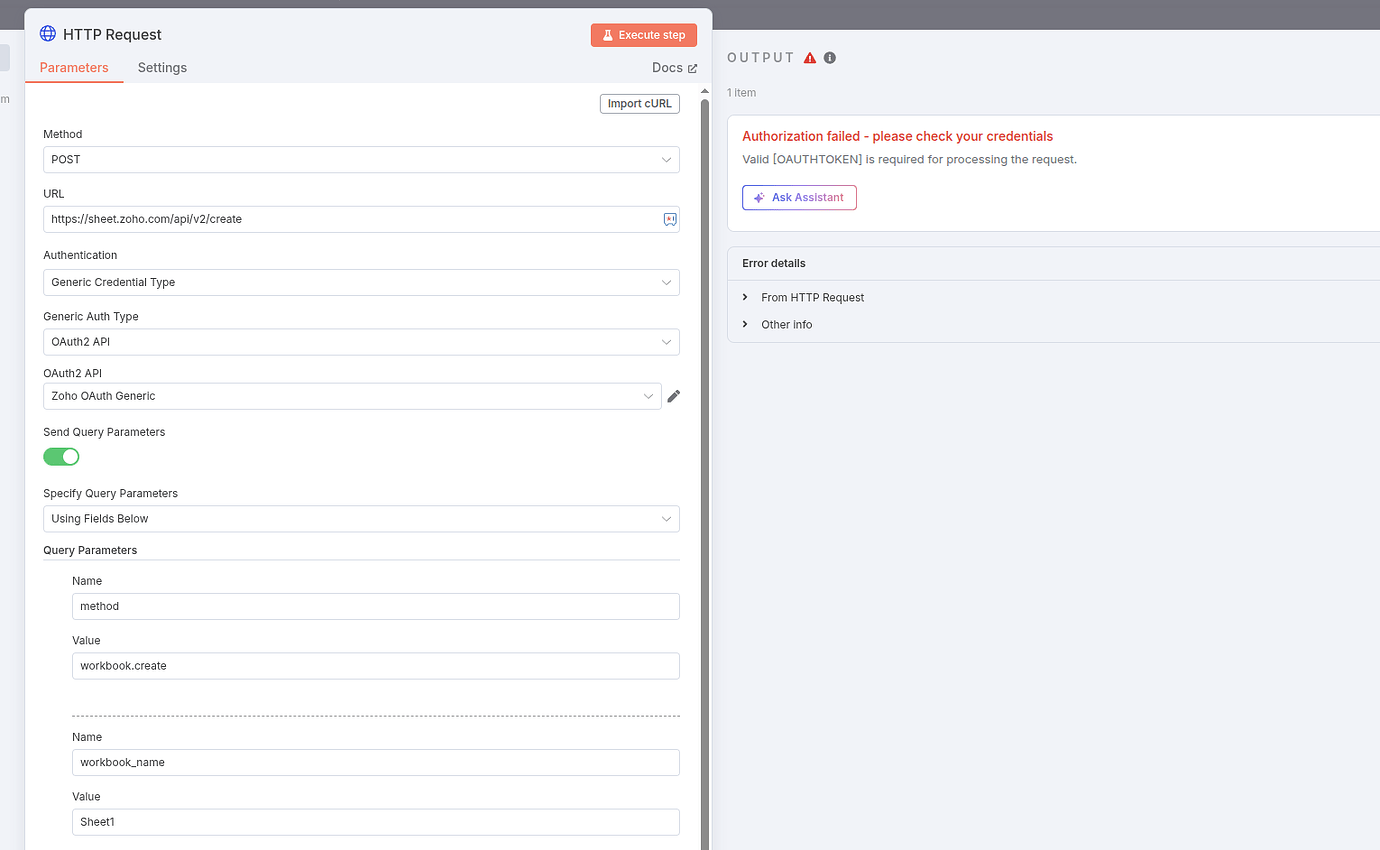This screenshot has width=1380, height=850.
Task: Click the alert icon inside Execute step button
Action: point(608,34)
